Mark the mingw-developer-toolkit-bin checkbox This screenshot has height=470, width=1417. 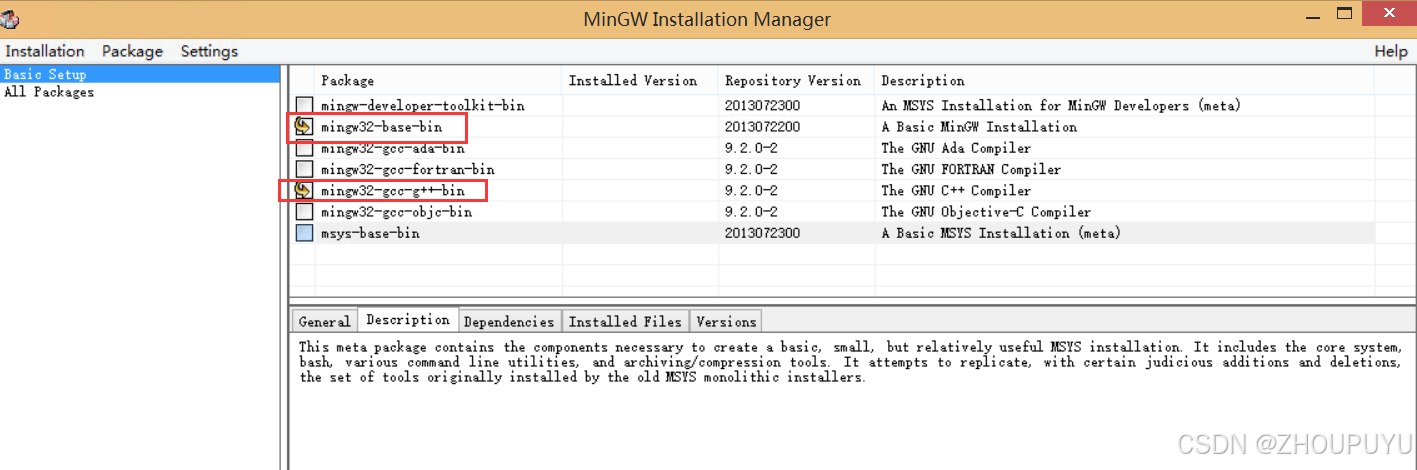pos(304,105)
